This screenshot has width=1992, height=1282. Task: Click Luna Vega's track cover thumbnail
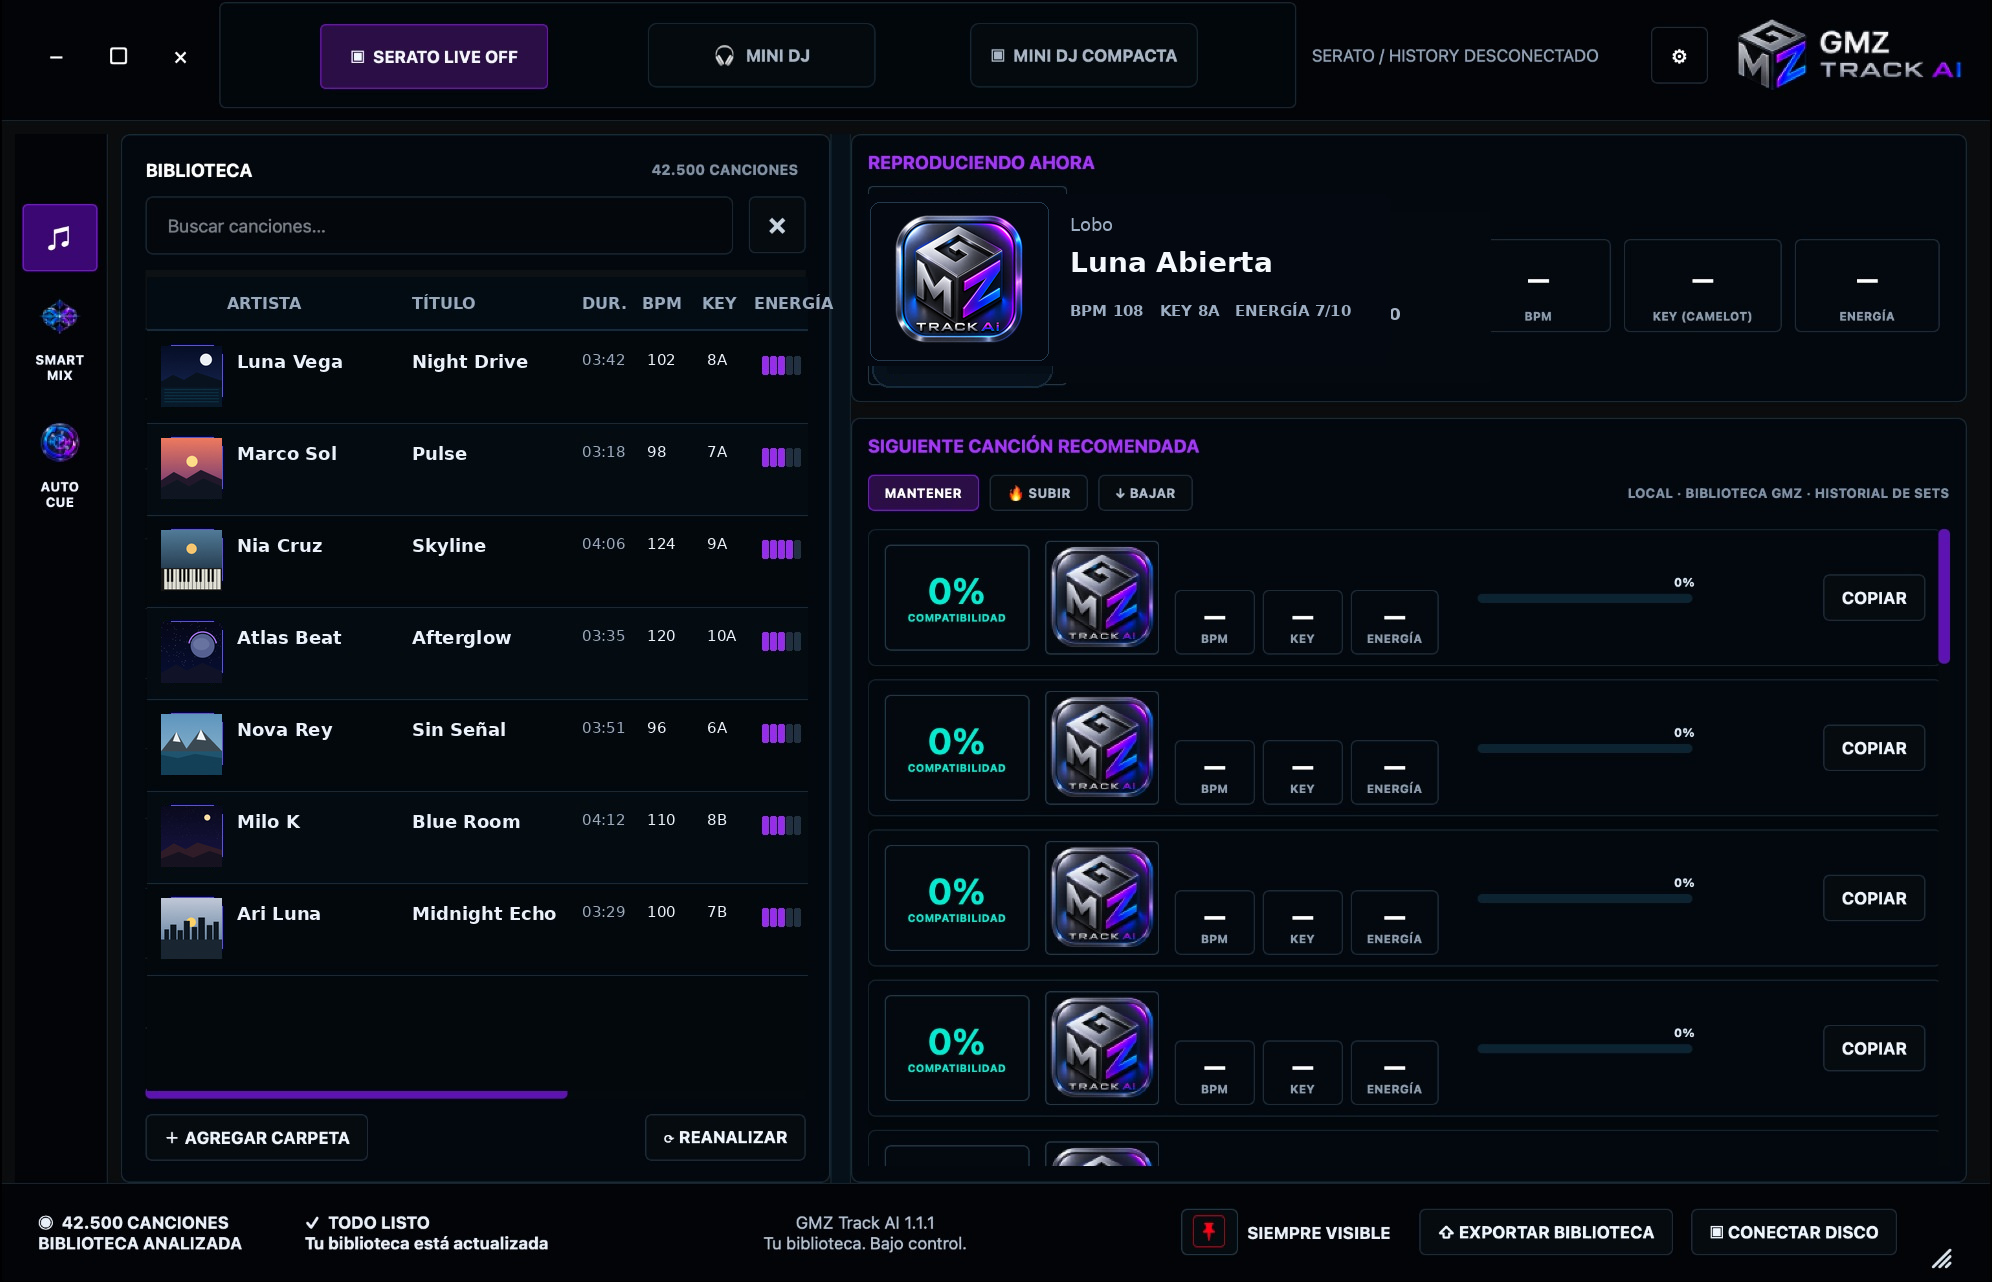[x=191, y=376]
